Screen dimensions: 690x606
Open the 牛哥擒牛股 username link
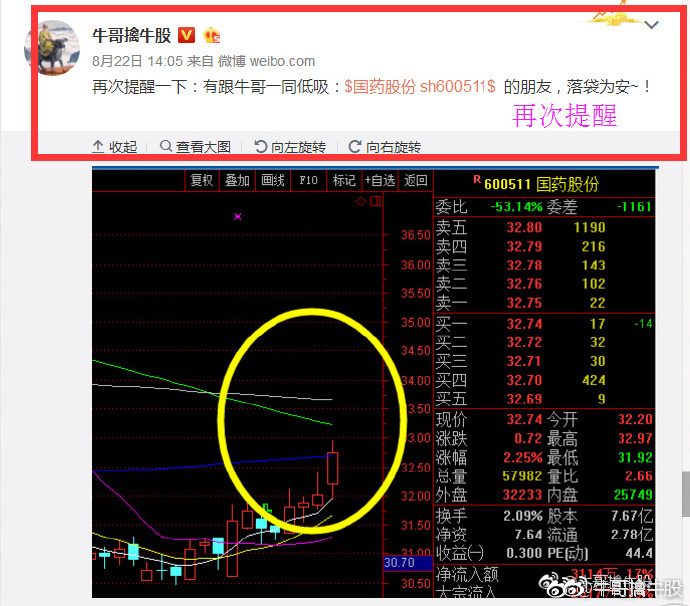(x=131, y=35)
